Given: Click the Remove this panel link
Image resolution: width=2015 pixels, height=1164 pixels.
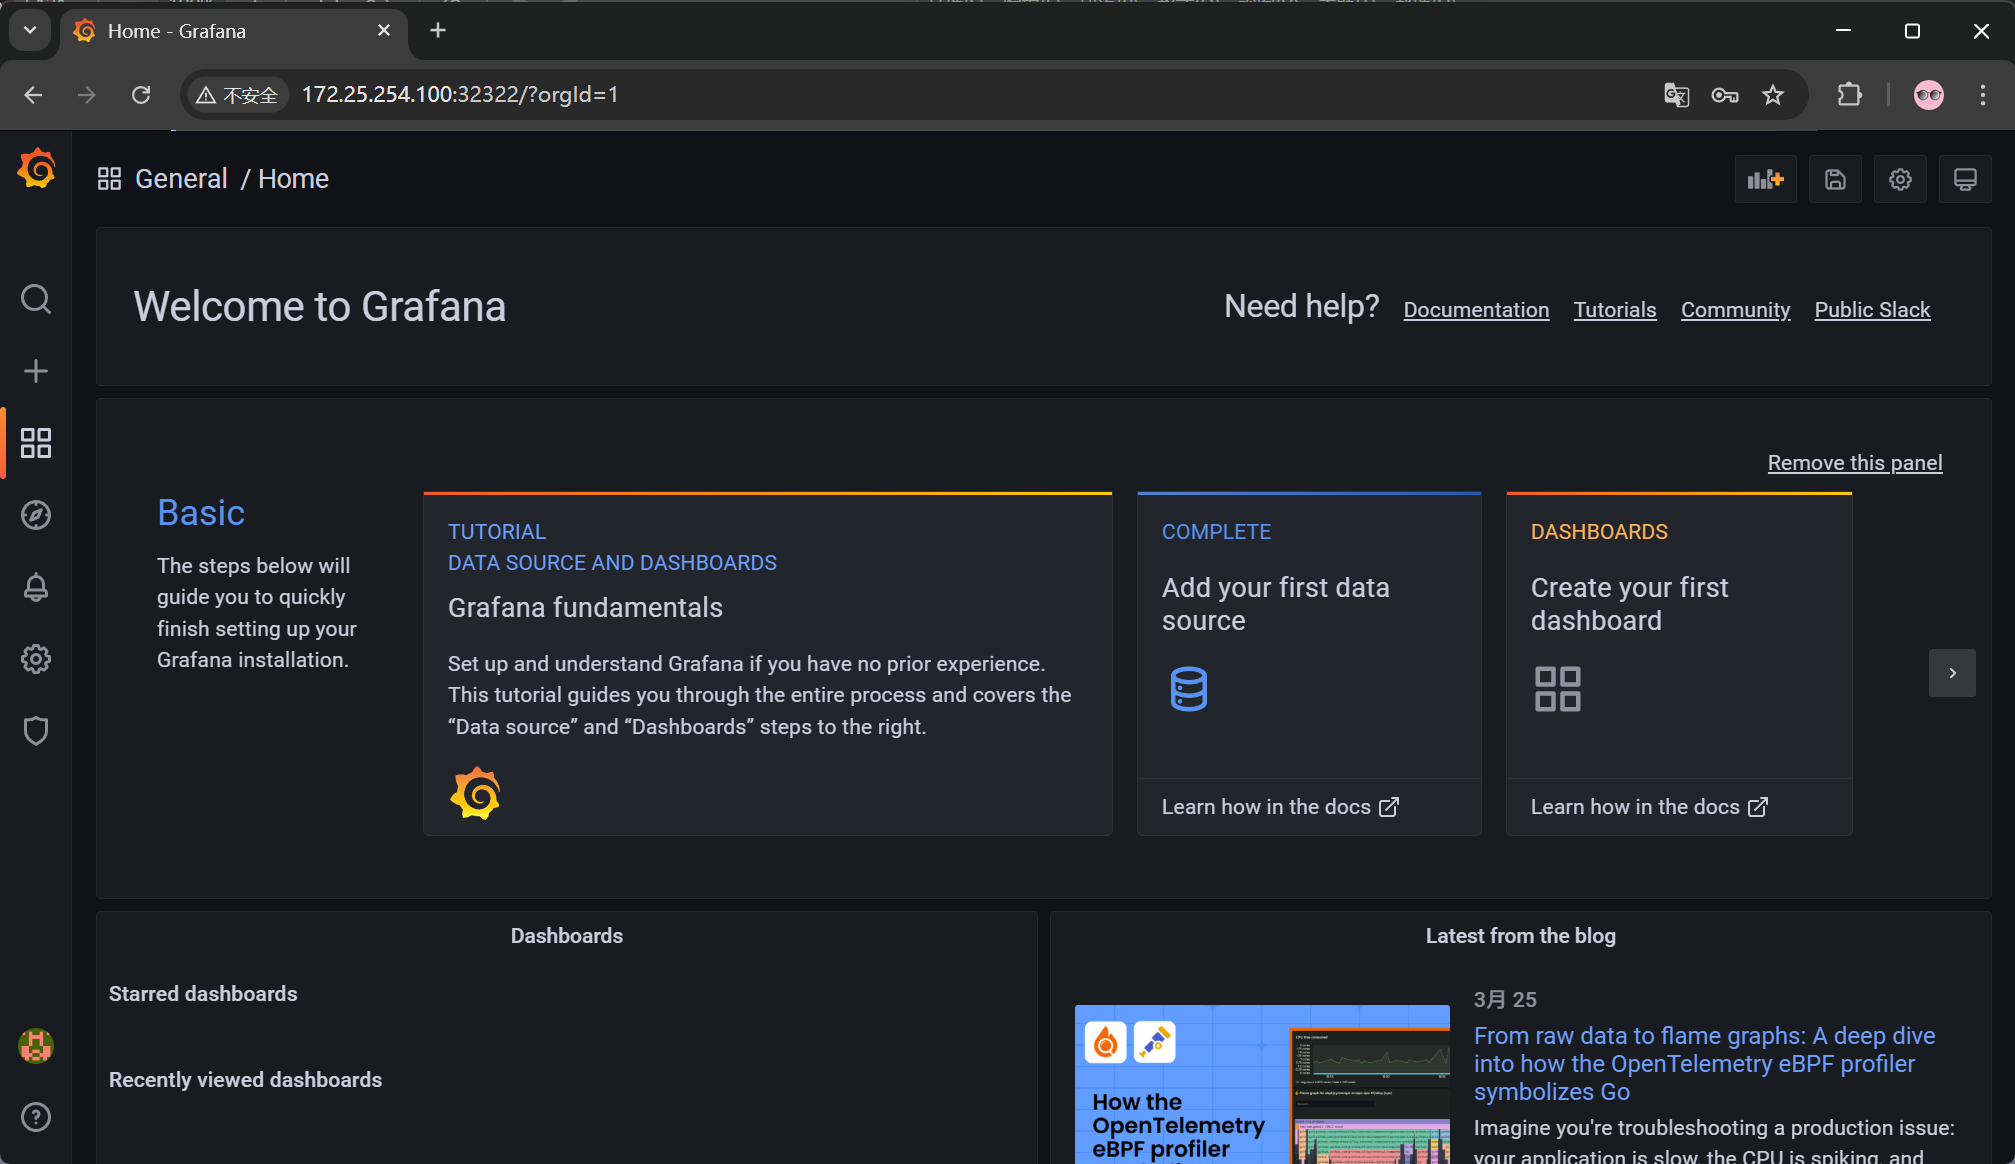Looking at the screenshot, I should pyautogui.click(x=1855, y=463).
